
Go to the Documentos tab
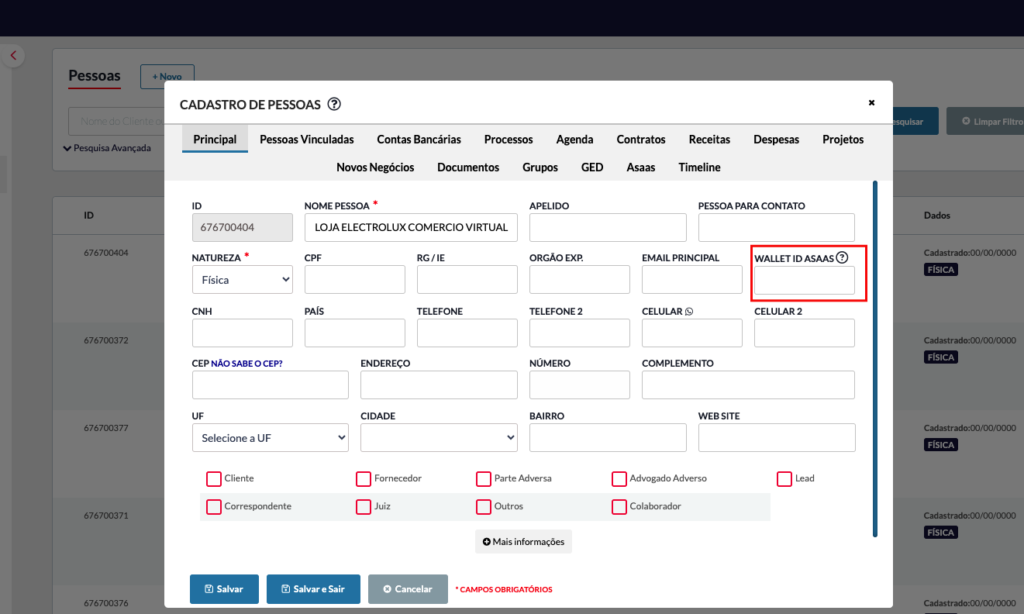(468, 167)
